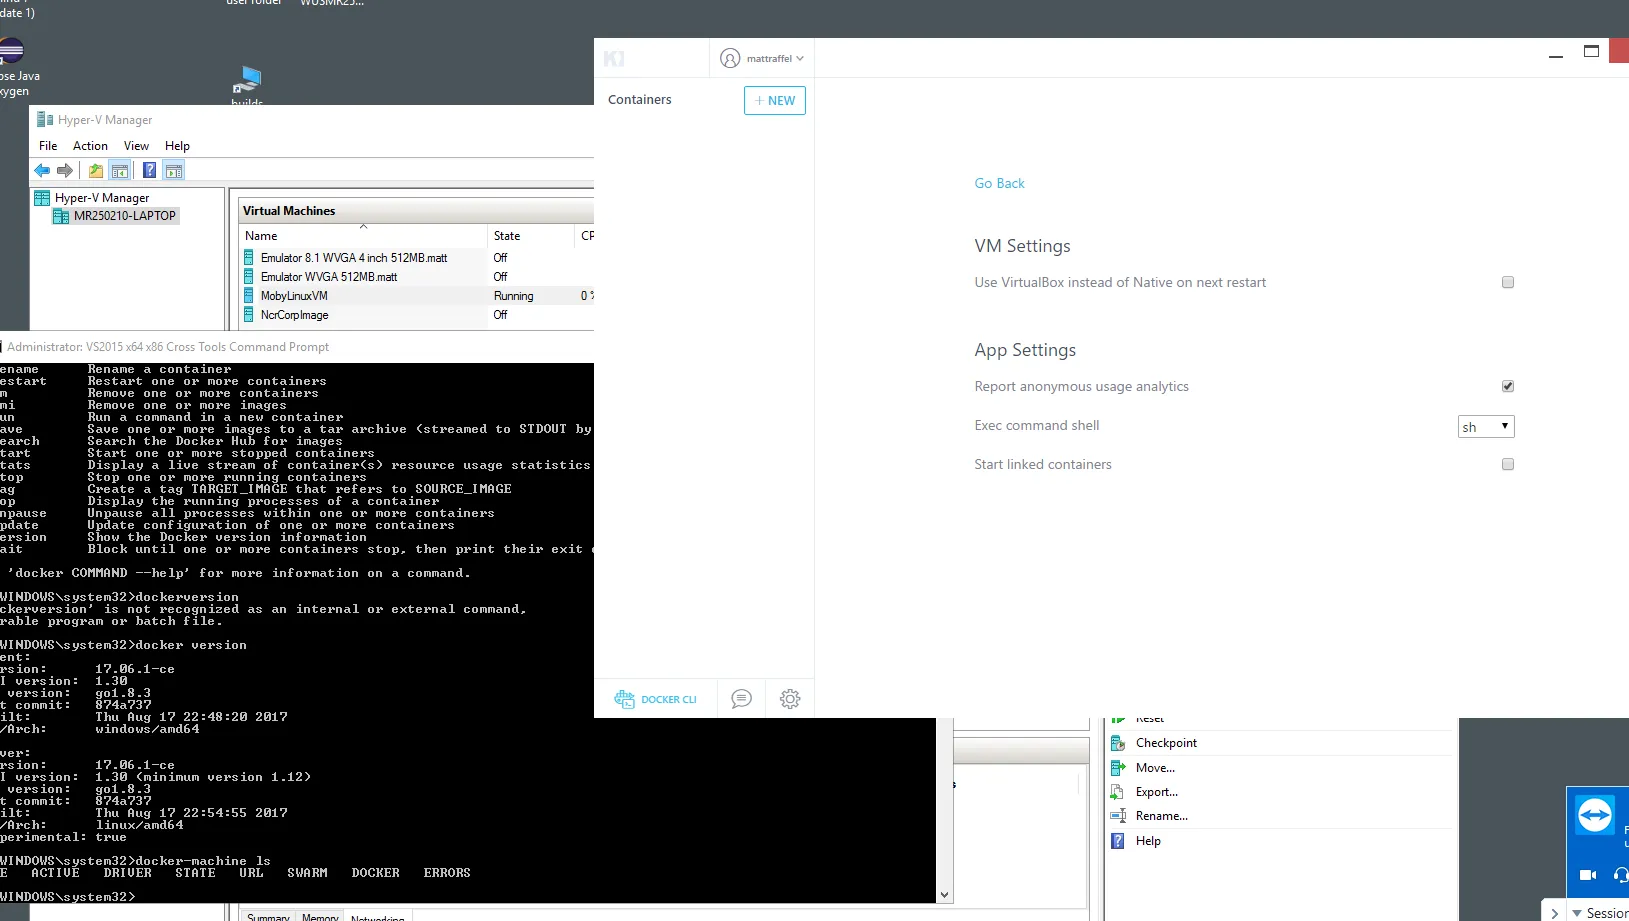
Task: Click the Kitematic user avatar icon
Action: [730, 59]
